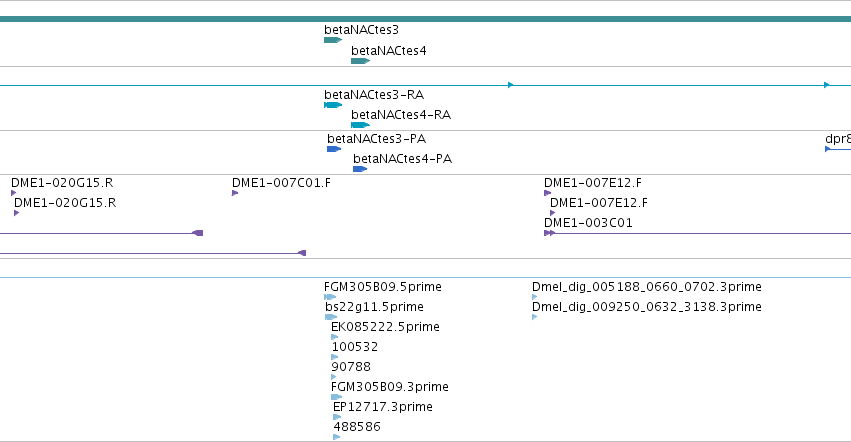Click Dmel_dig_005188_0660_0702.3prime label
This screenshot has height=442, width=851.
[x=646, y=287]
